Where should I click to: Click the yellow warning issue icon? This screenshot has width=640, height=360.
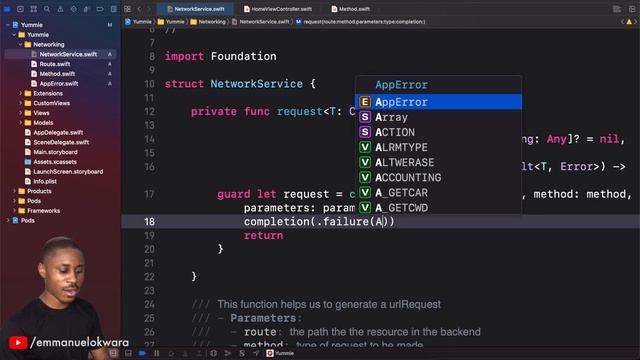629,22
